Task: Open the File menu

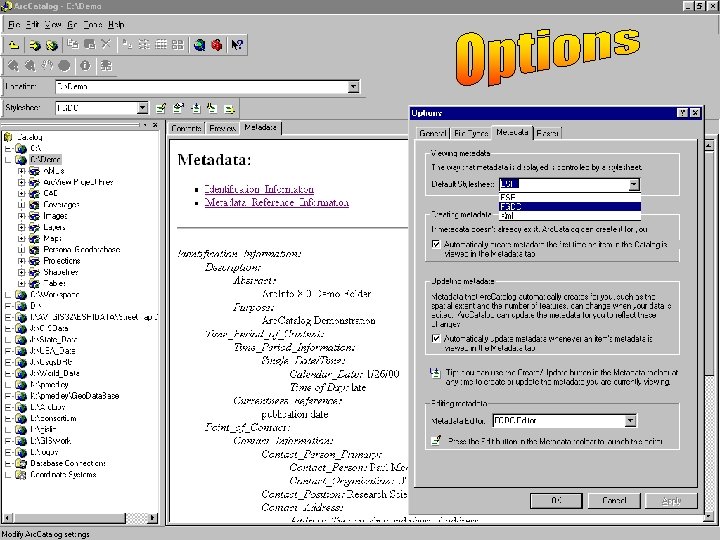Action: click(x=14, y=25)
